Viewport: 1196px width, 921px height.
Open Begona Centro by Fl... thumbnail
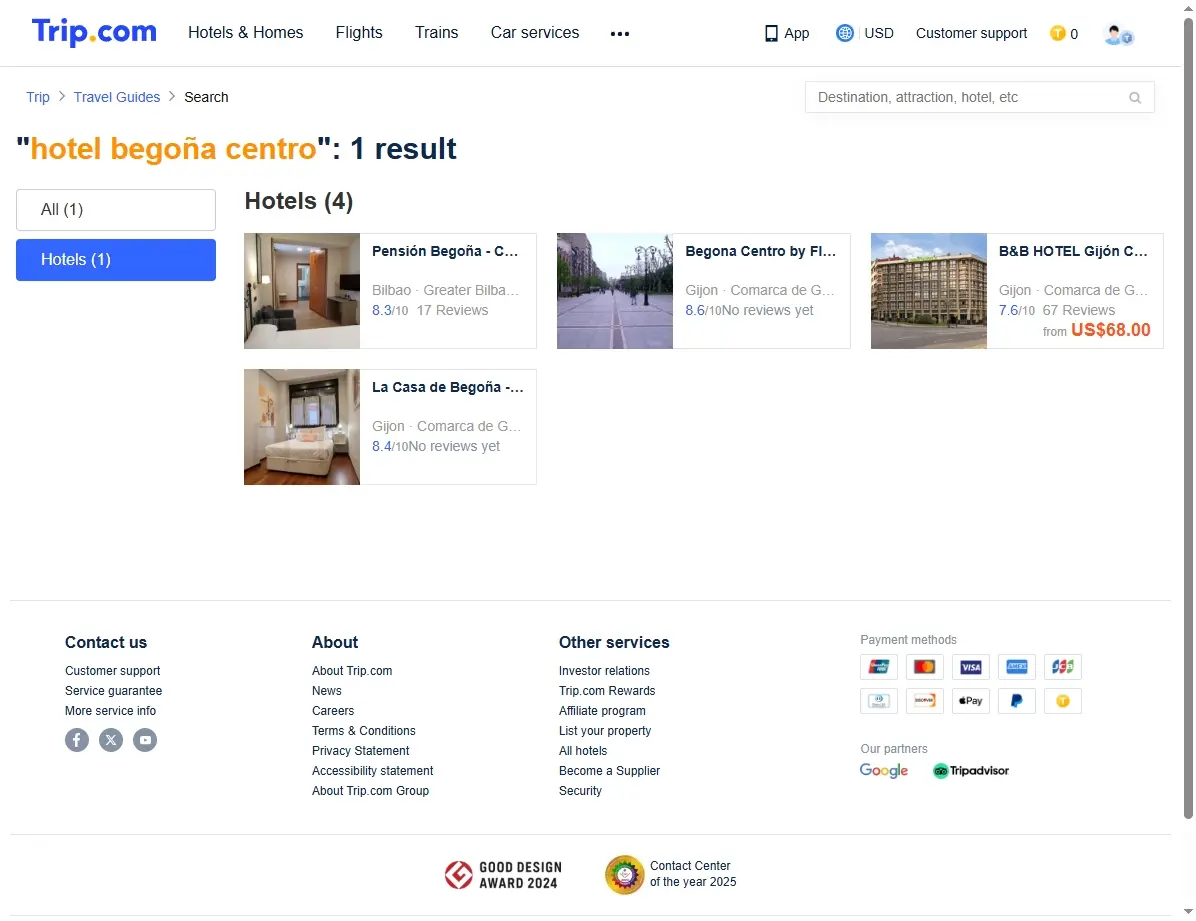click(x=615, y=291)
